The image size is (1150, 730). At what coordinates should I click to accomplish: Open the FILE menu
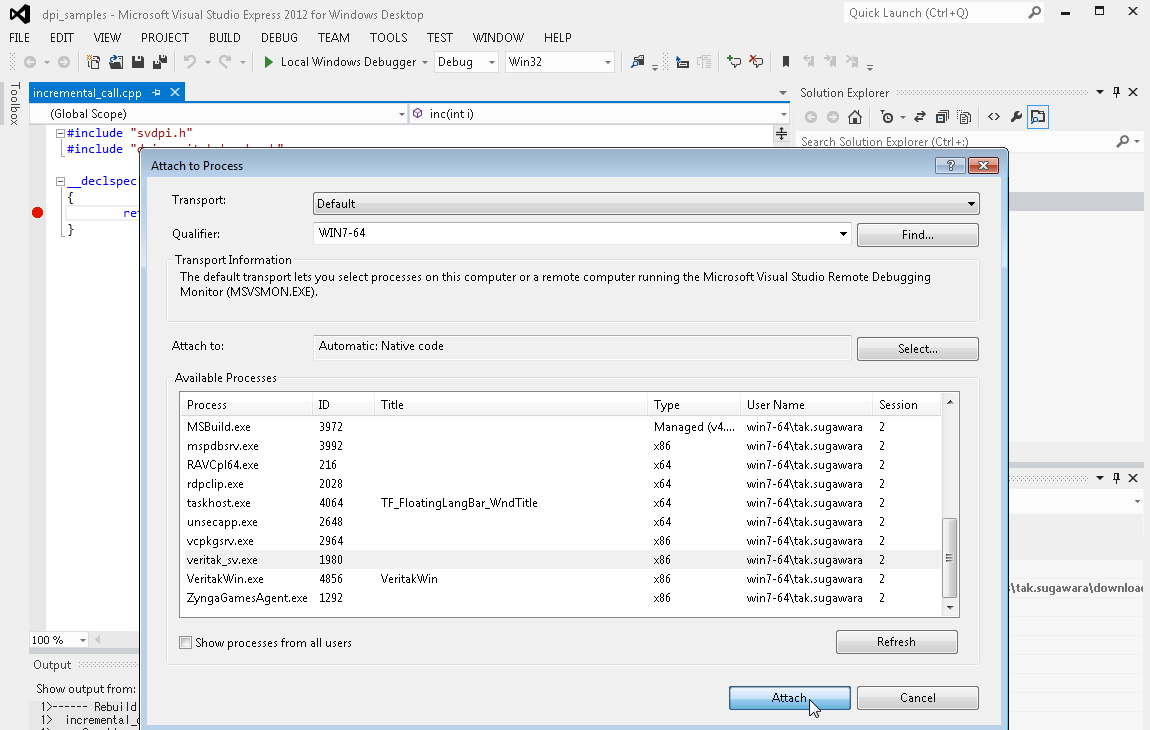click(x=19, y=37)
